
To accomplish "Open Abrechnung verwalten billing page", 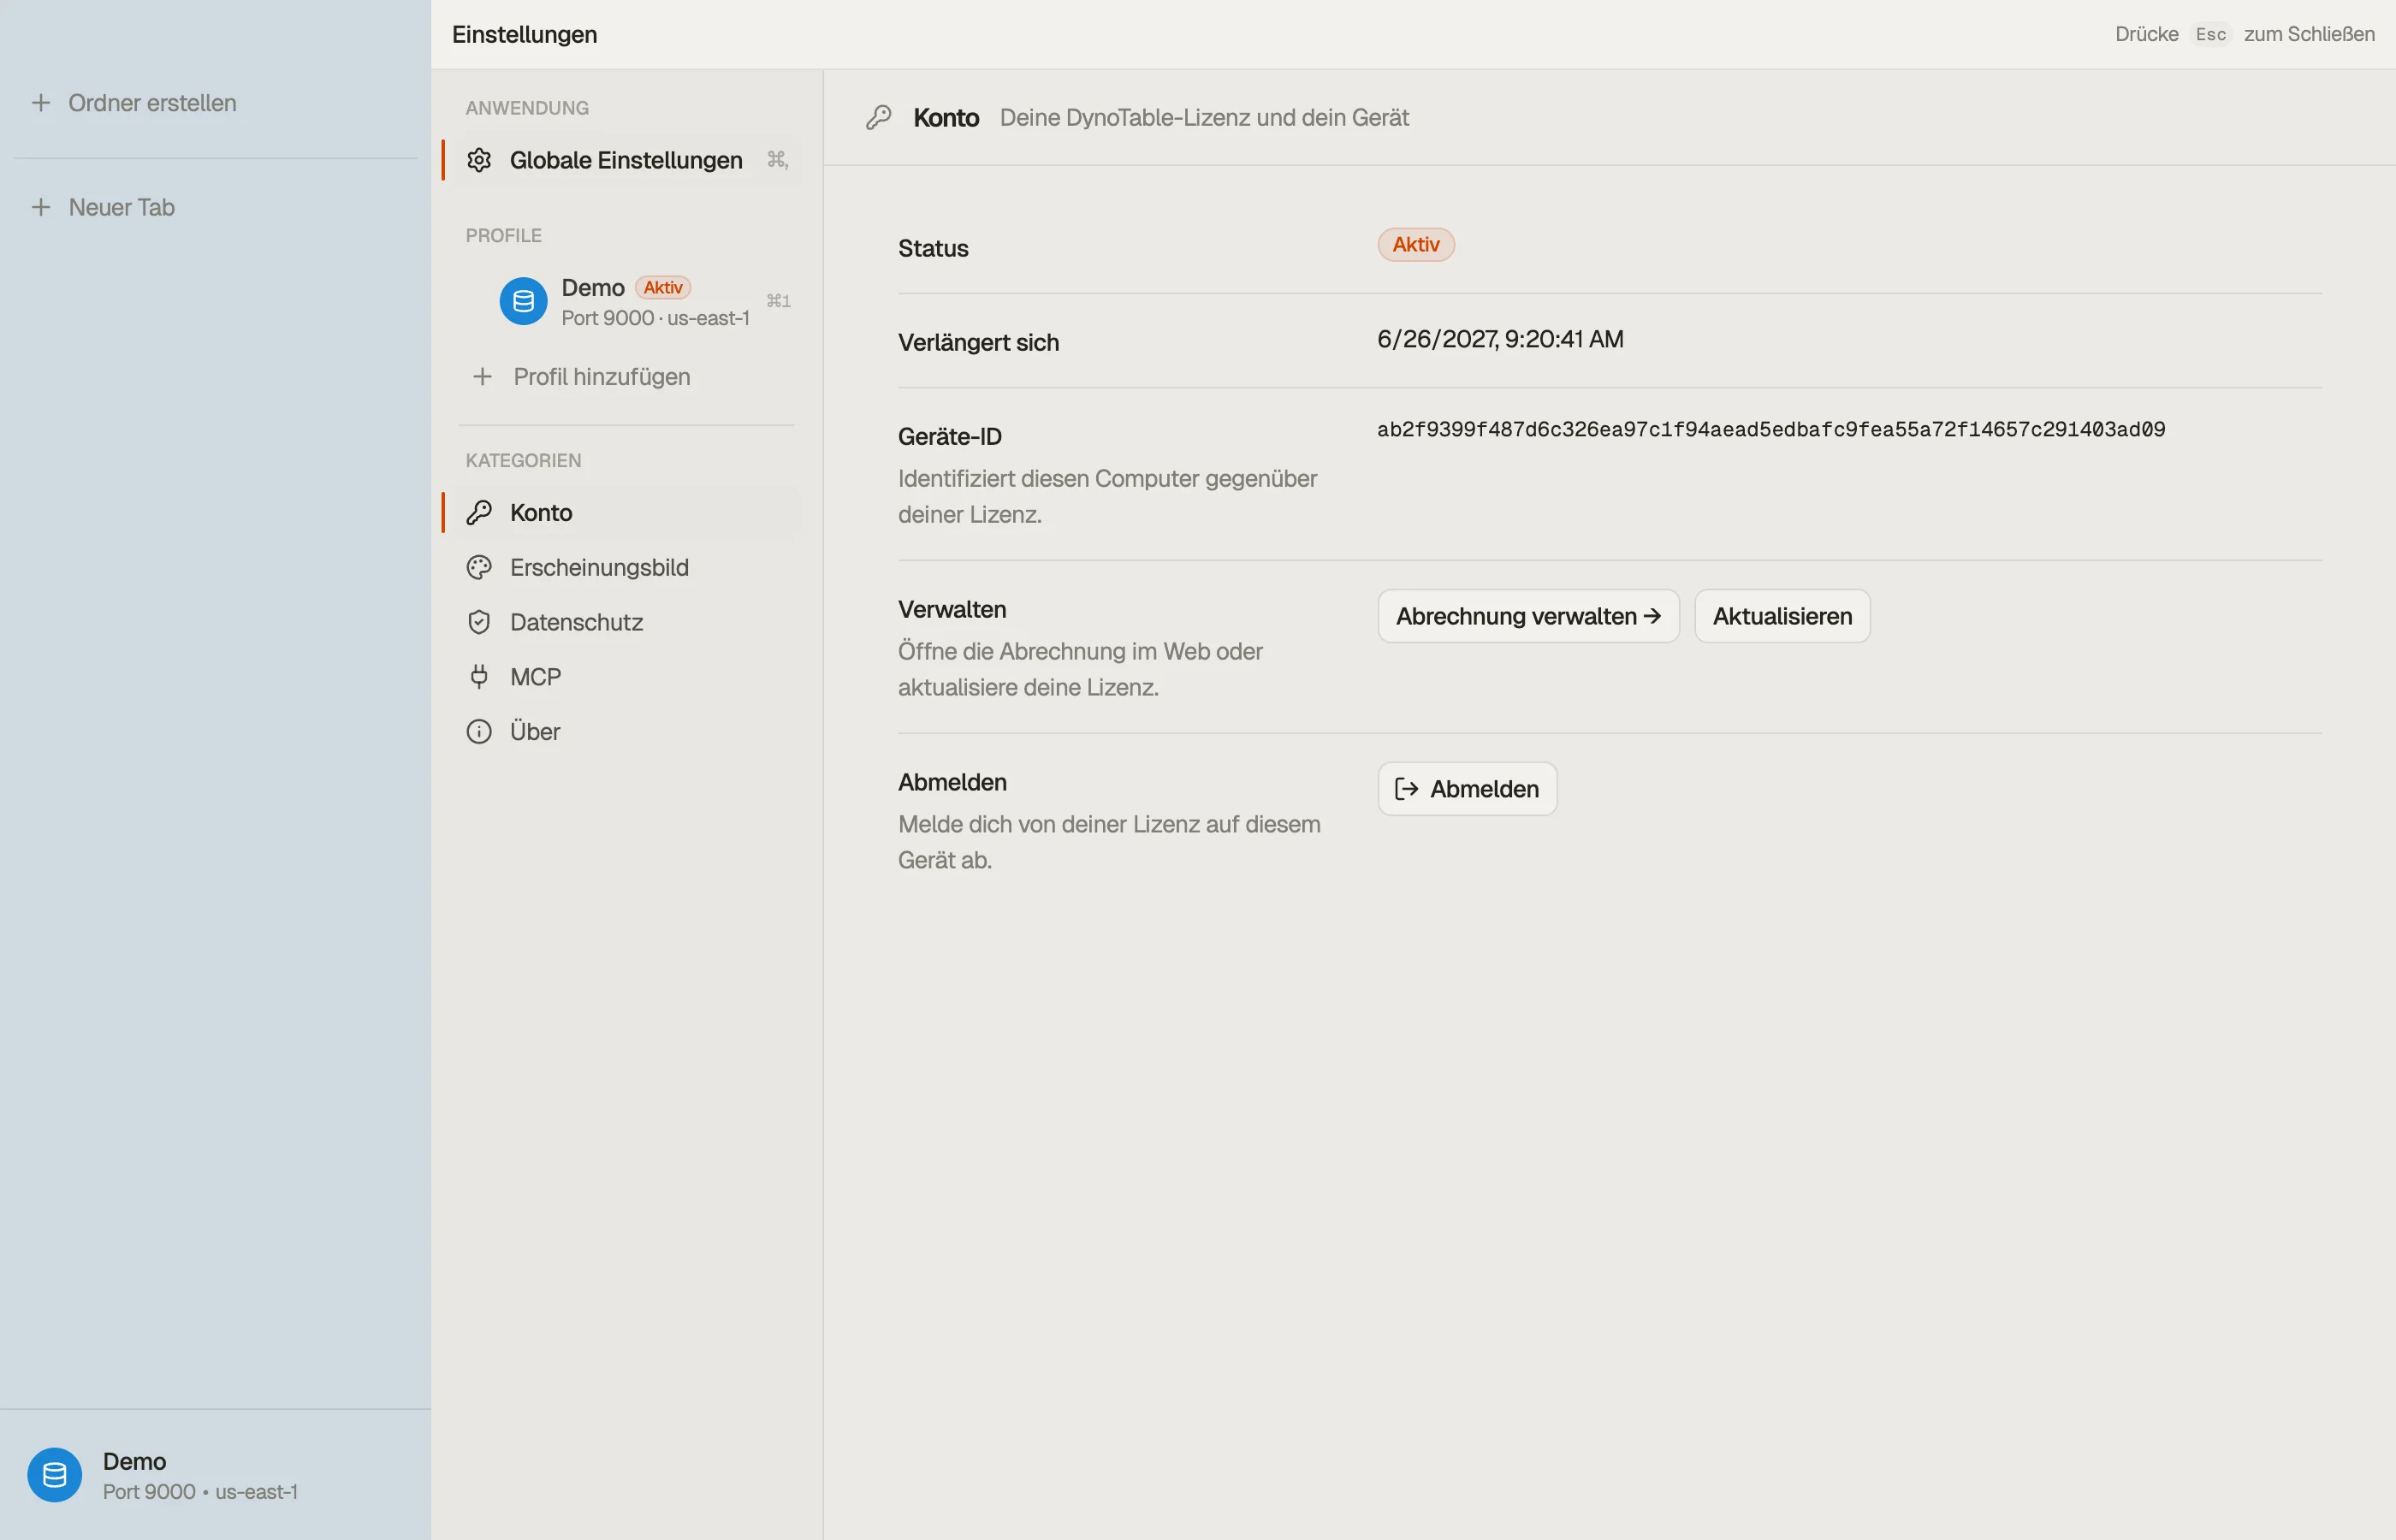I will point(1528,616).
